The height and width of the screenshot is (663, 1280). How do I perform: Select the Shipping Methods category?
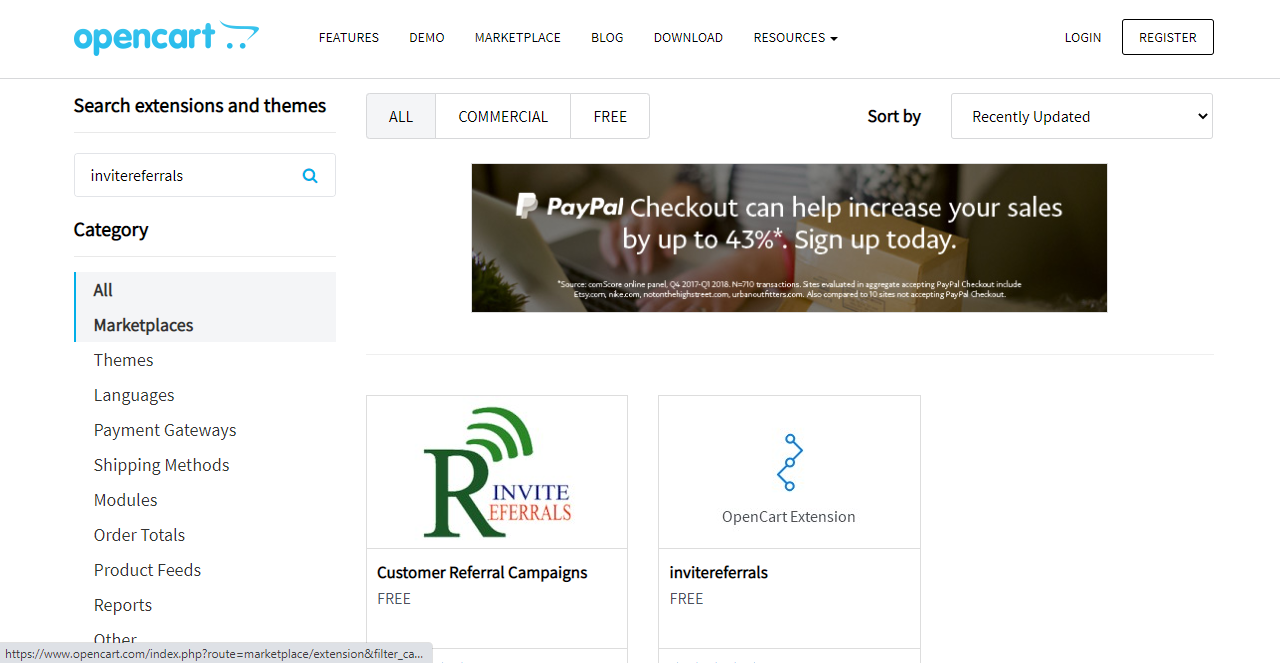coord(162,465)
